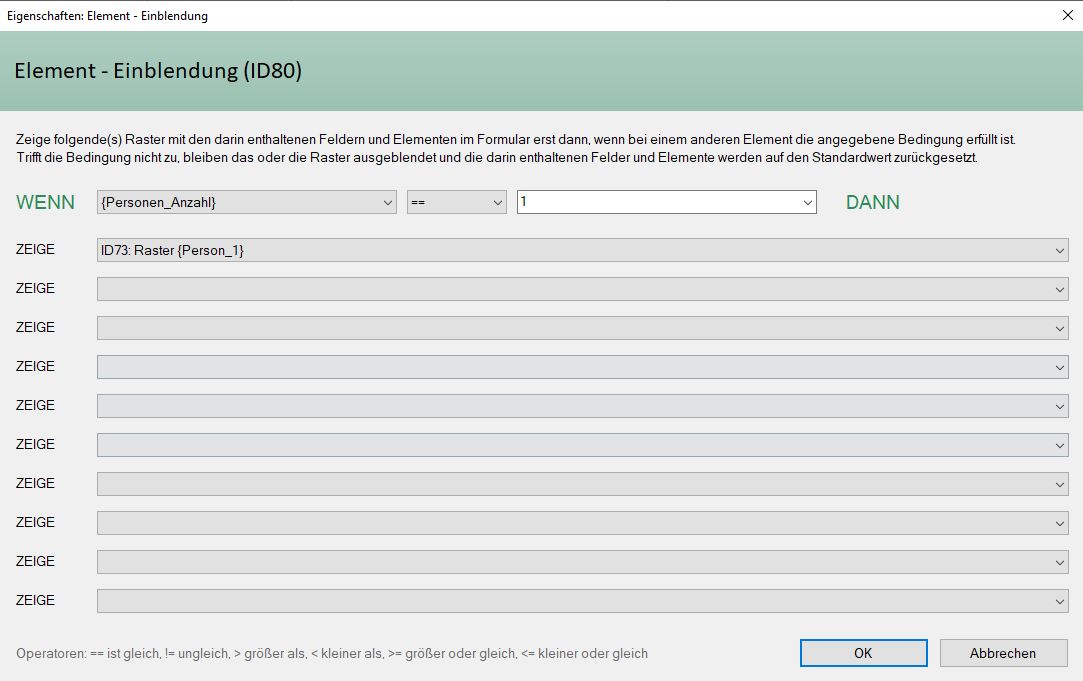Viewport: 1083px width, 681px height.
Task: Close the Eigenschaften dialog window
Action: tap(1066, 15)
